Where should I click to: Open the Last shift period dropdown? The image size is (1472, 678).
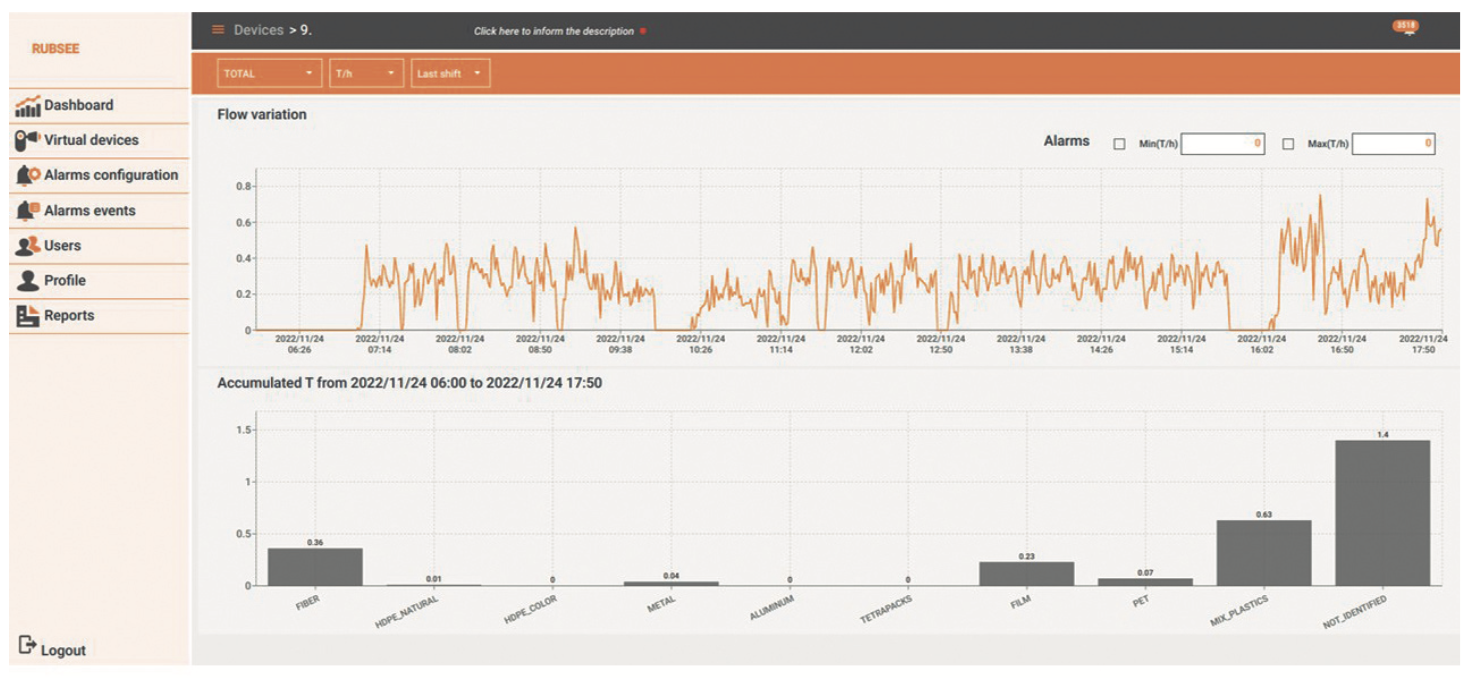coord(450,73)
